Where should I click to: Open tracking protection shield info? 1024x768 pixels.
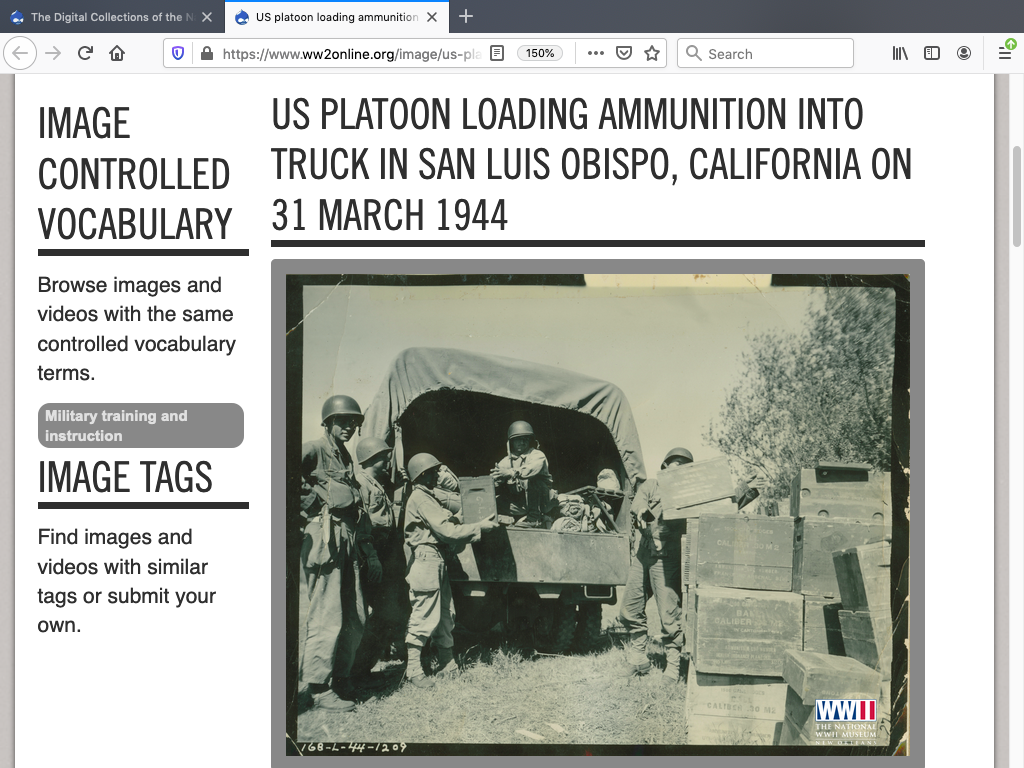(179, 54)
